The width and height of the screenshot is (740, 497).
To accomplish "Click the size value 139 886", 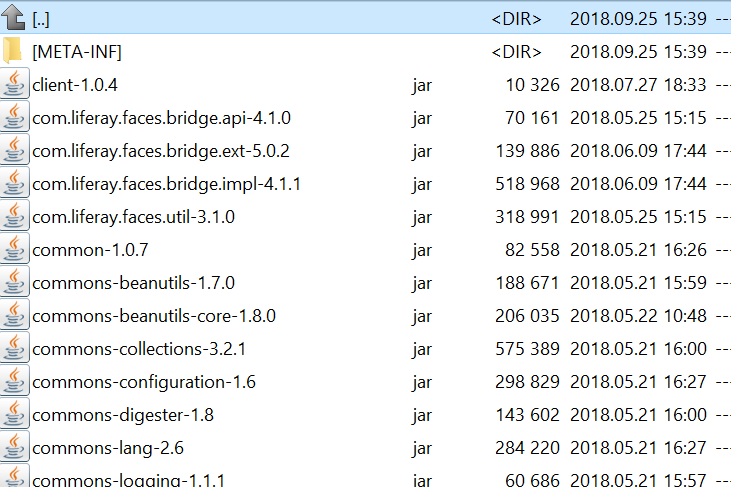I will click(527, 151).
